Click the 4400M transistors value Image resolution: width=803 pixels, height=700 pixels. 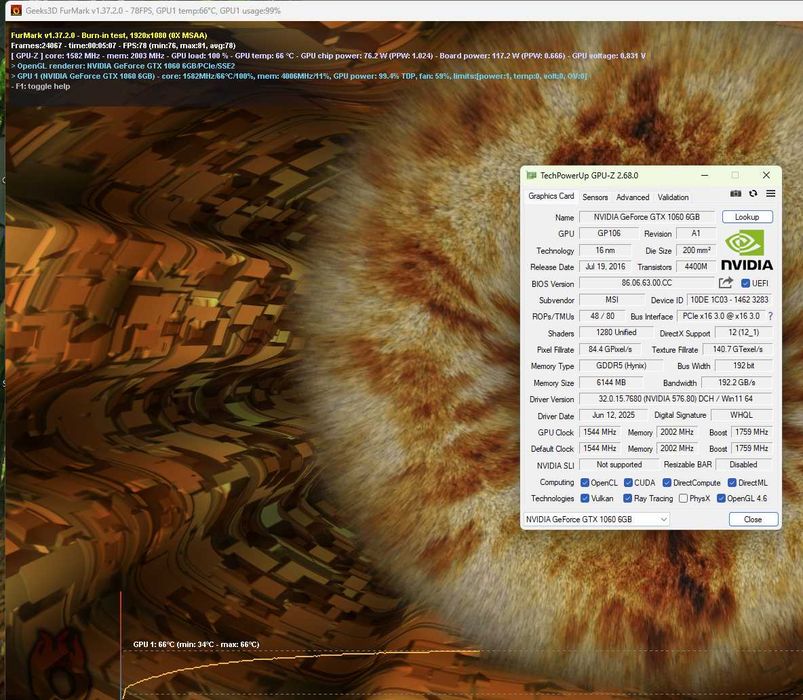(x=696, y=266)
